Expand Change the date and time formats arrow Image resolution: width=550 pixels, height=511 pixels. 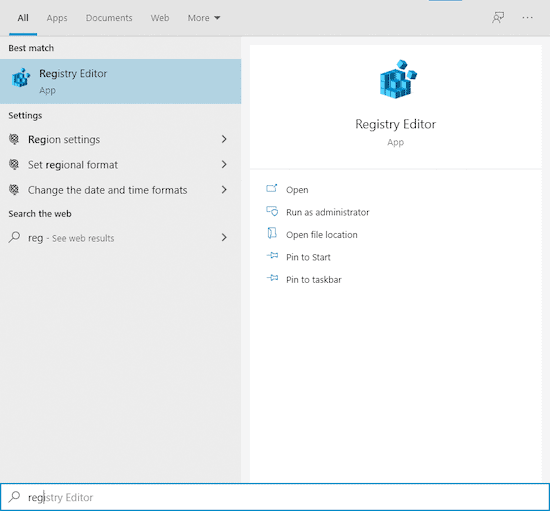coord(224,190)
